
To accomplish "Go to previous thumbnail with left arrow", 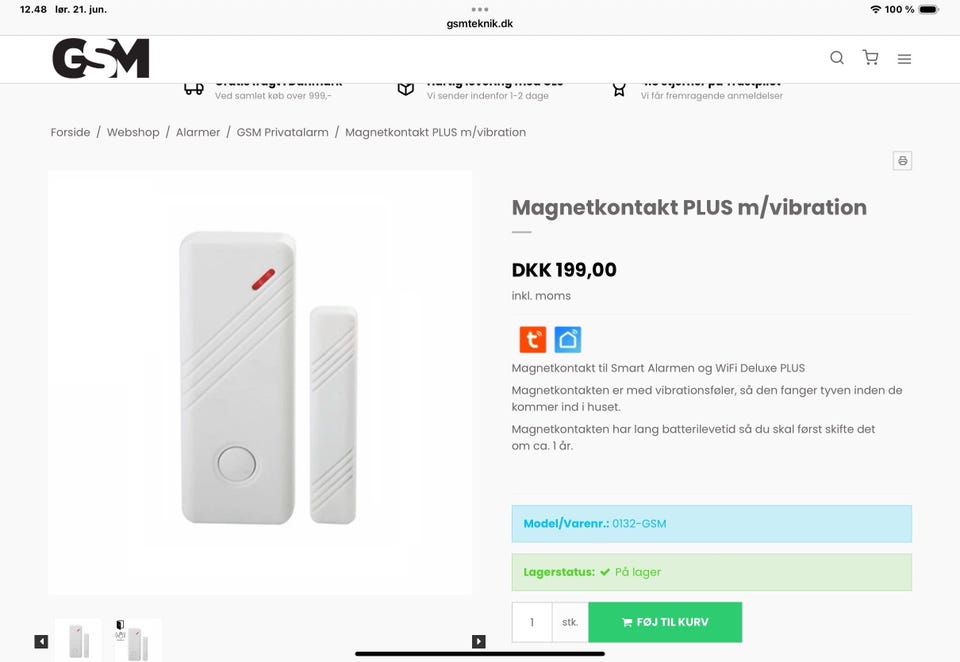I will pos(41,641).
